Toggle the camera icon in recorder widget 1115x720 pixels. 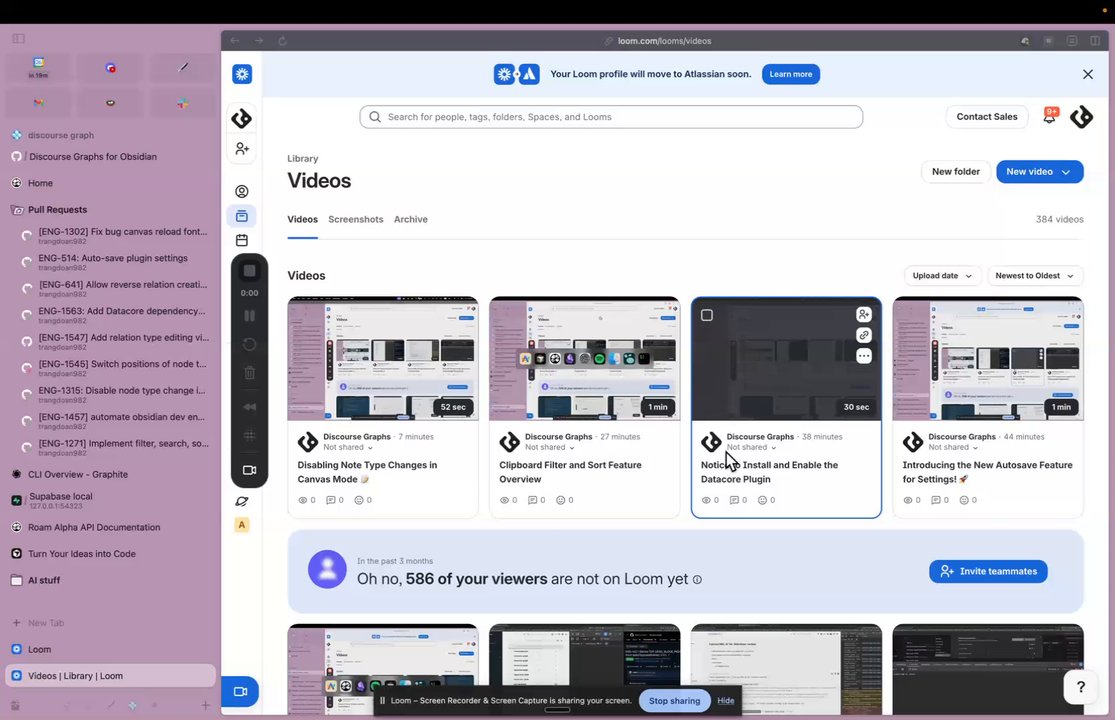click(x=250, y=470)
